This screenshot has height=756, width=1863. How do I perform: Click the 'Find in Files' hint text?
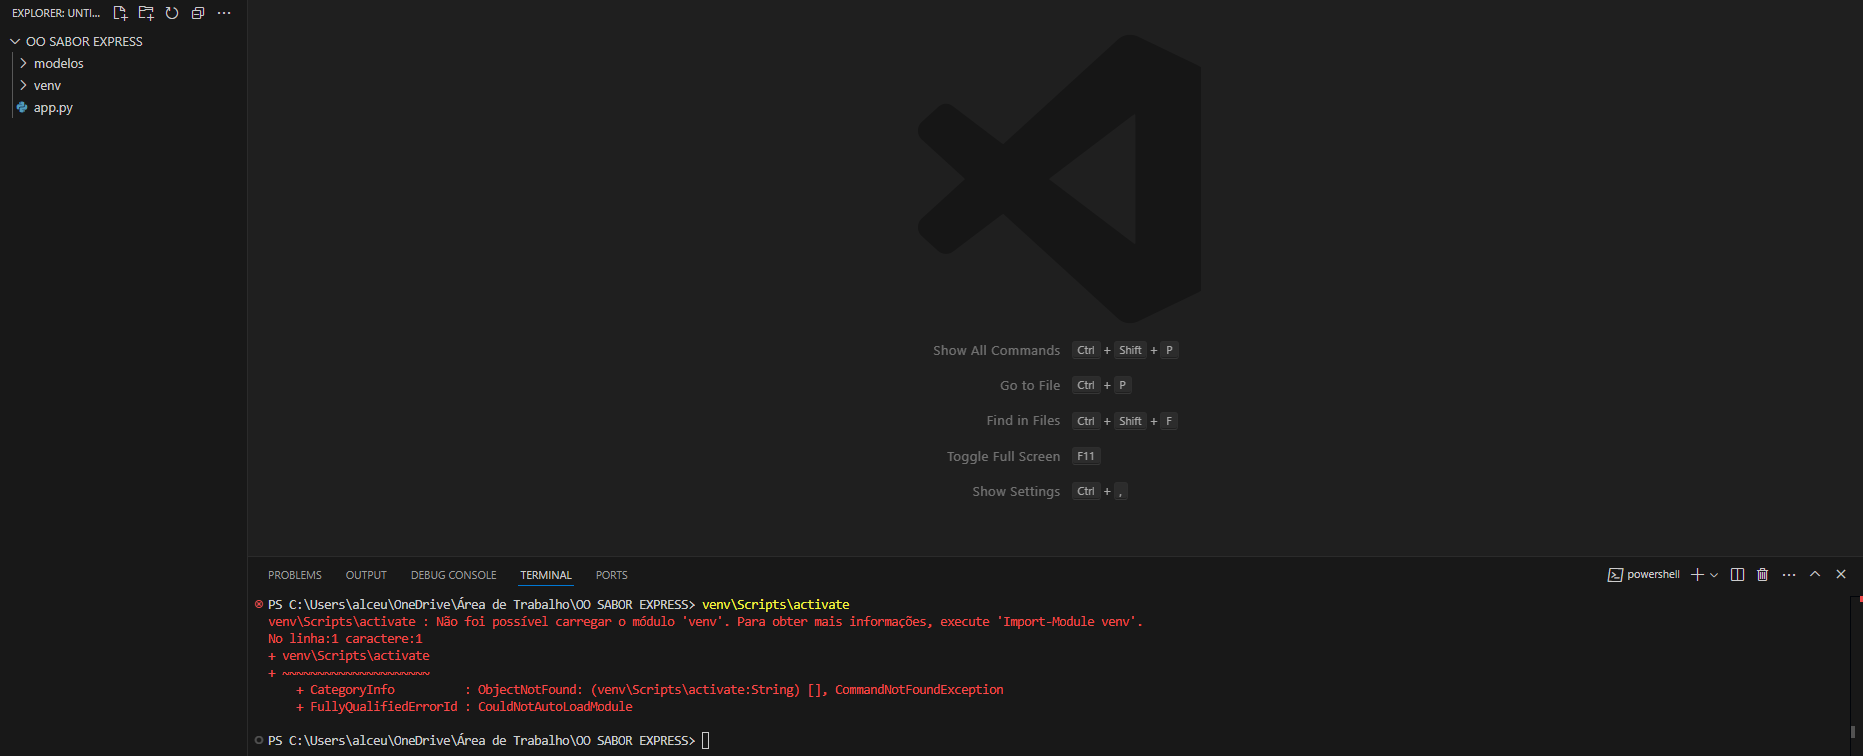coord(1023,421)
